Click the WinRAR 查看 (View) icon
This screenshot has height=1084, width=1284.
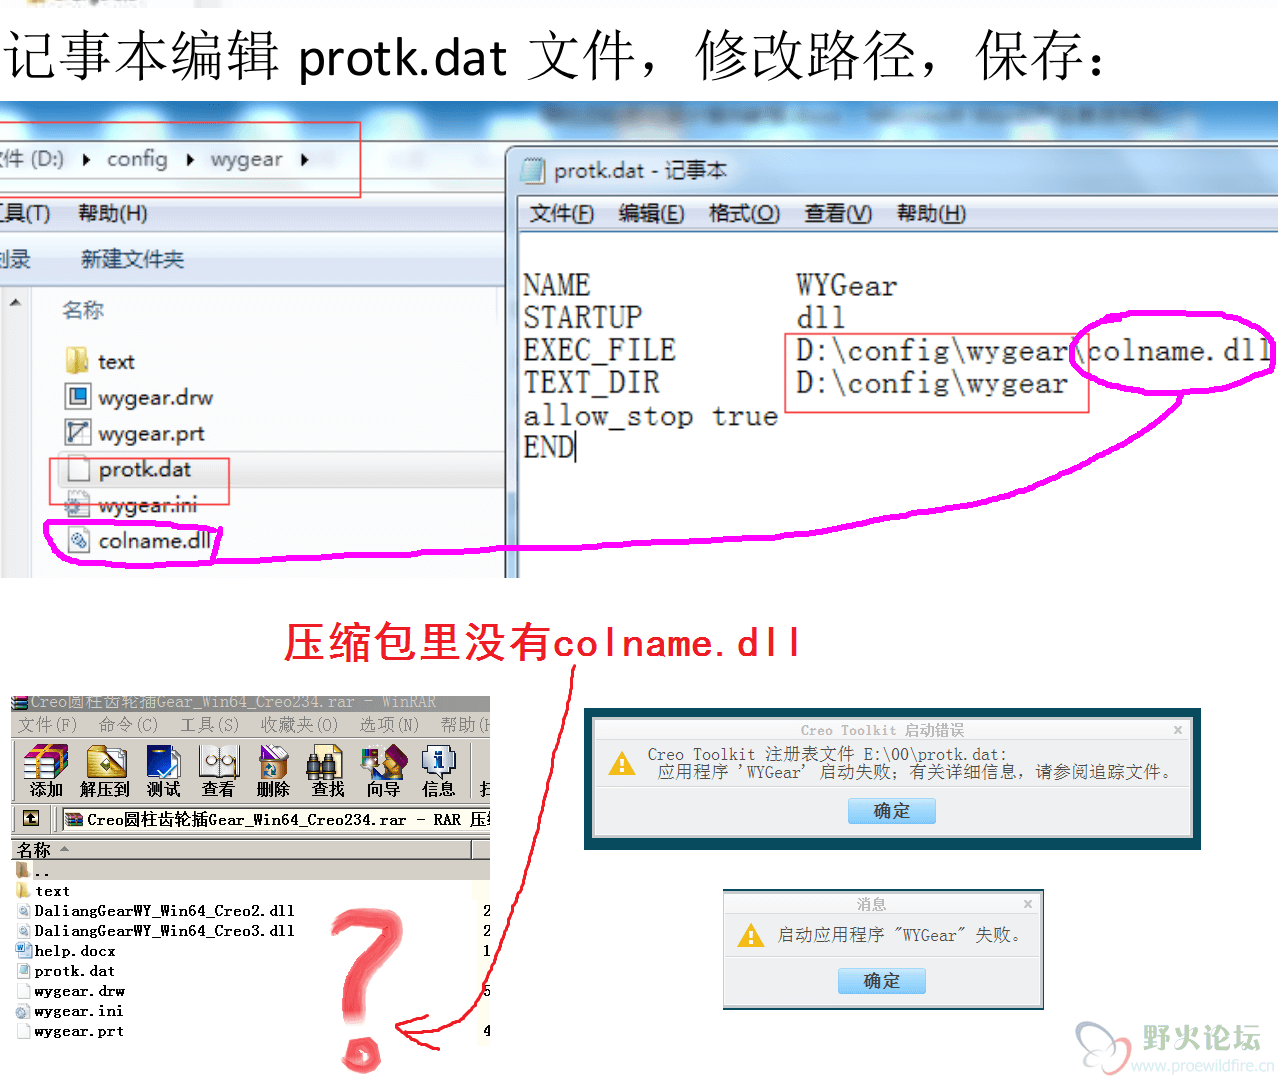pos(219,771)
